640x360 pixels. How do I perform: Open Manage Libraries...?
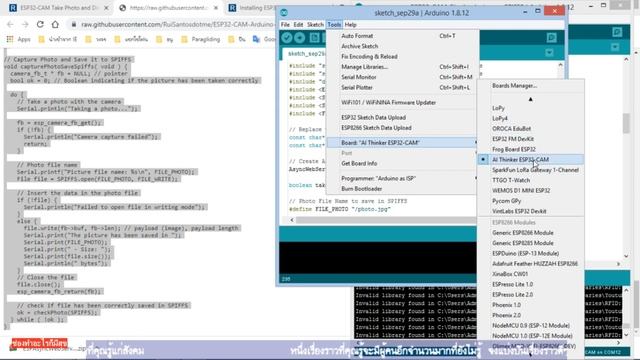click(402, 67)
